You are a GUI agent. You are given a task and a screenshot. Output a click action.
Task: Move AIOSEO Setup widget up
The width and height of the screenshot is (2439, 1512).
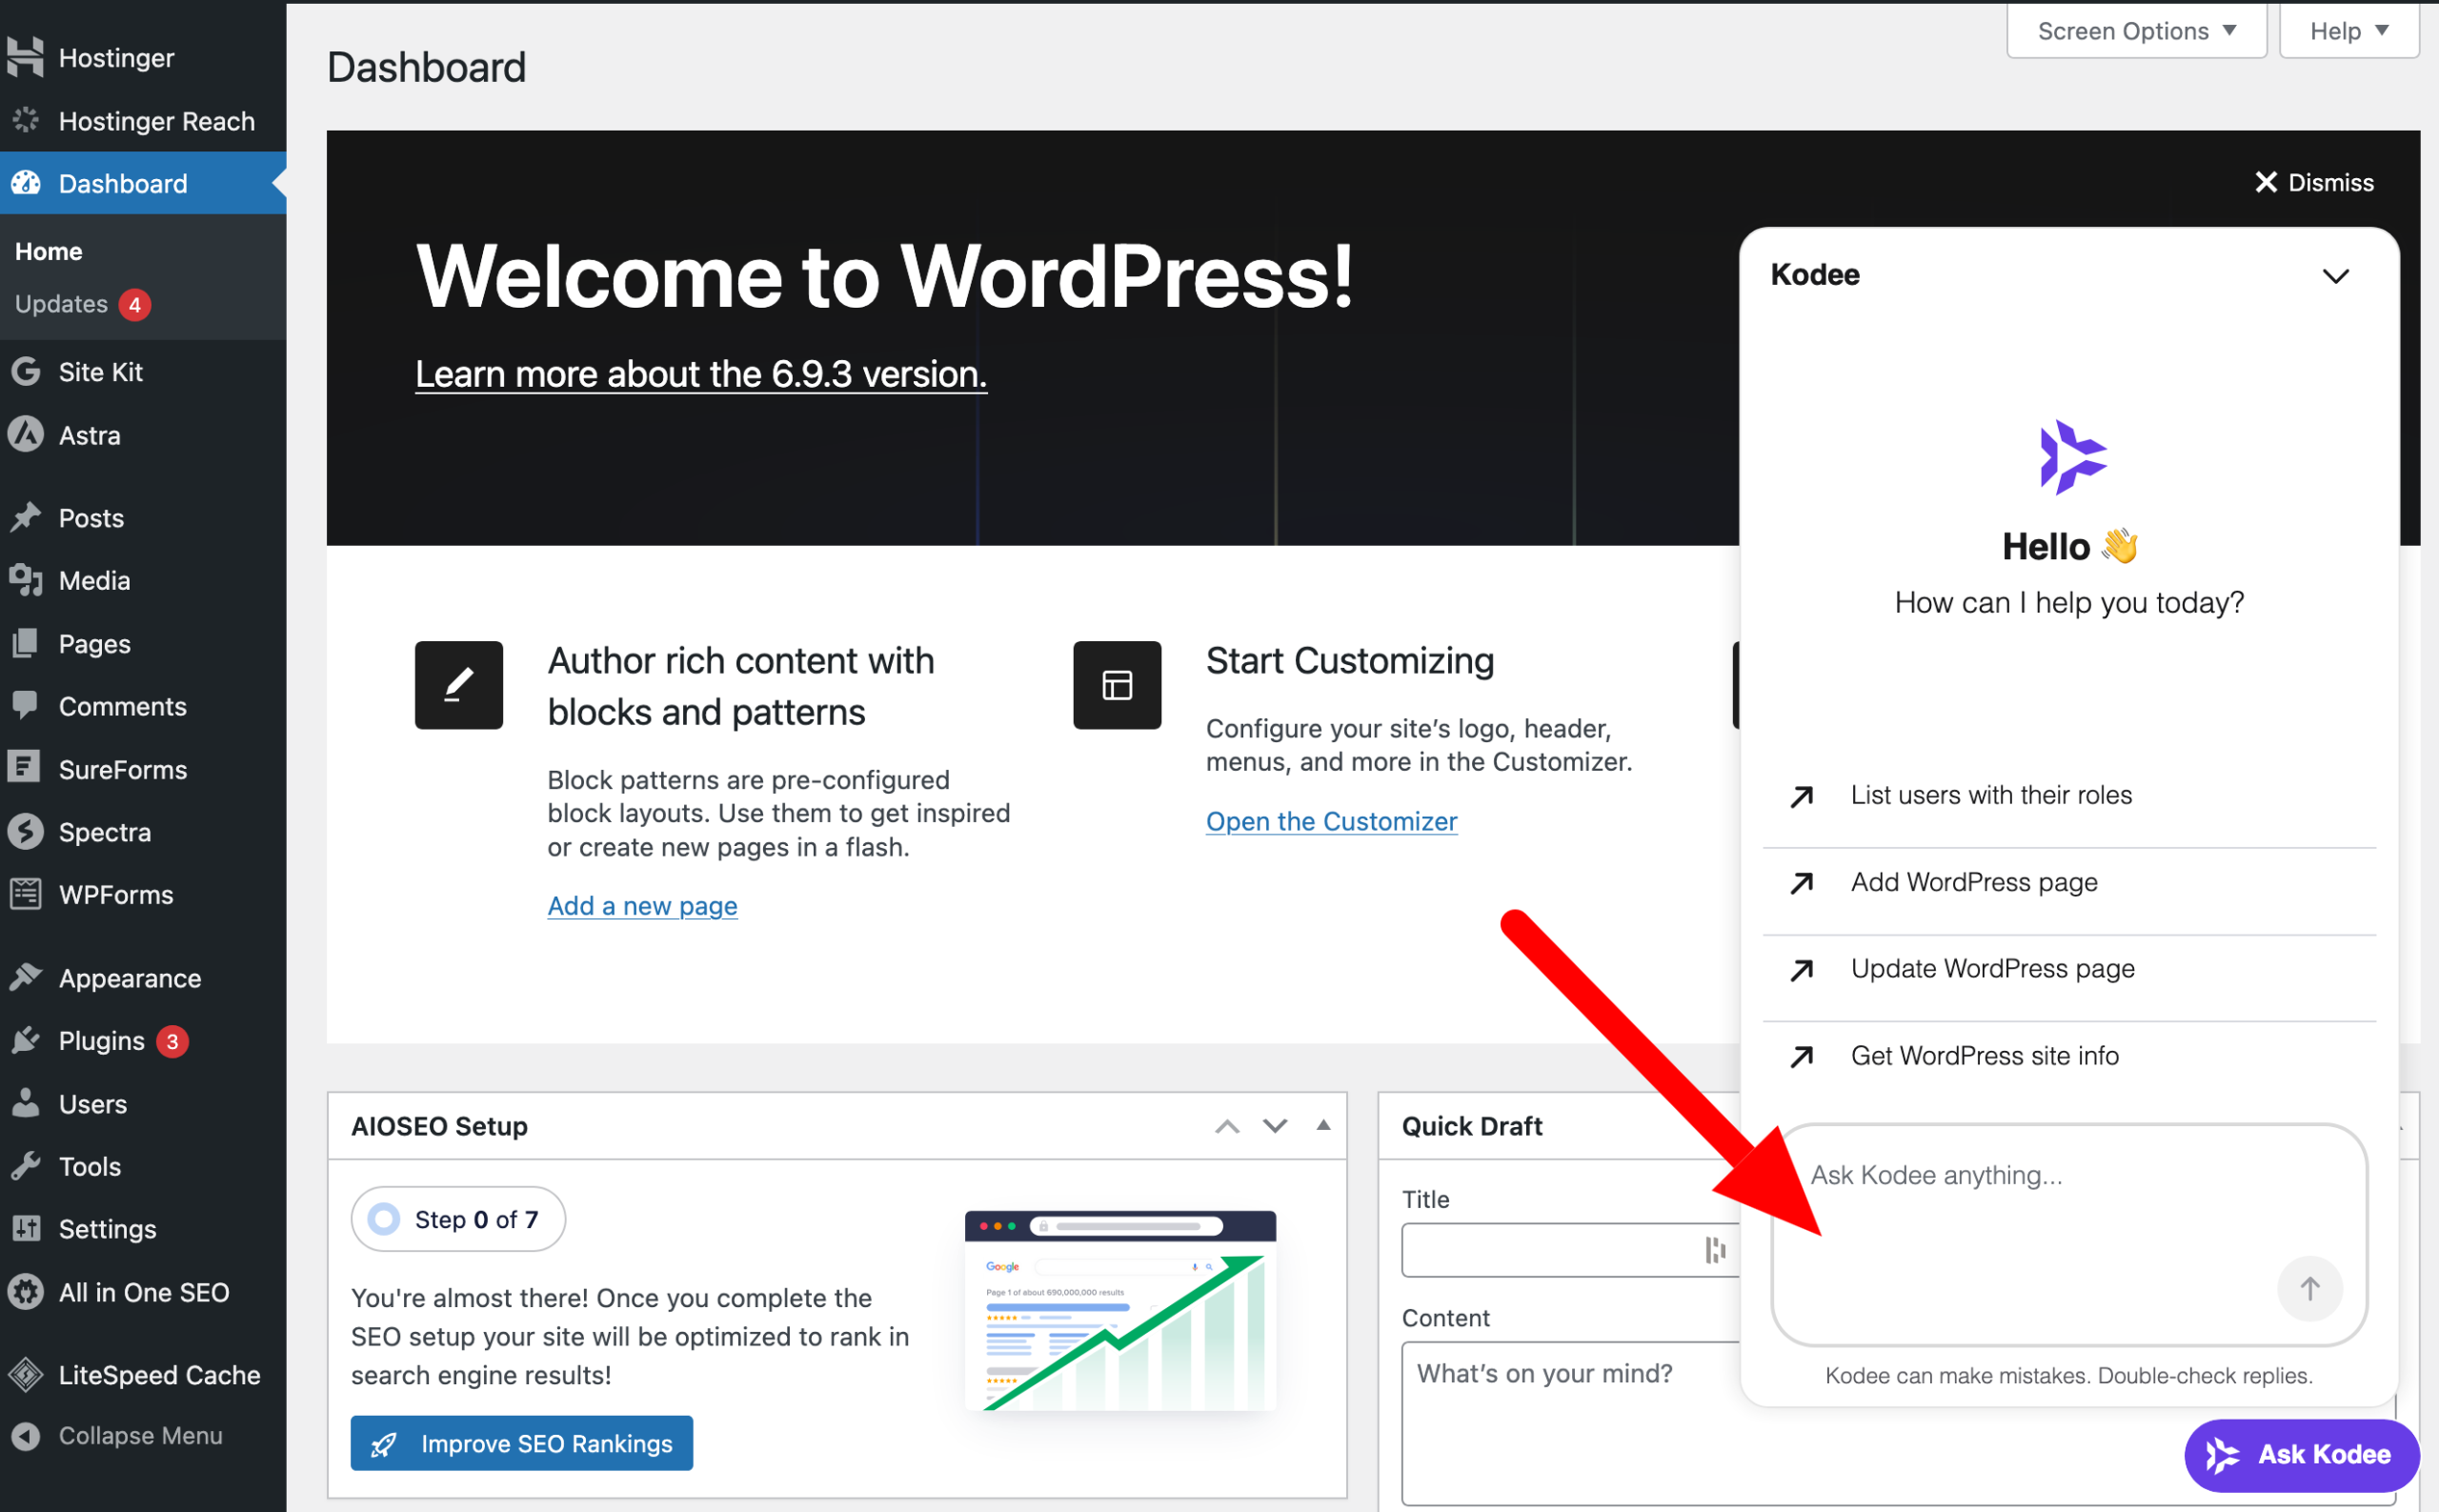coord(1227,1126)
